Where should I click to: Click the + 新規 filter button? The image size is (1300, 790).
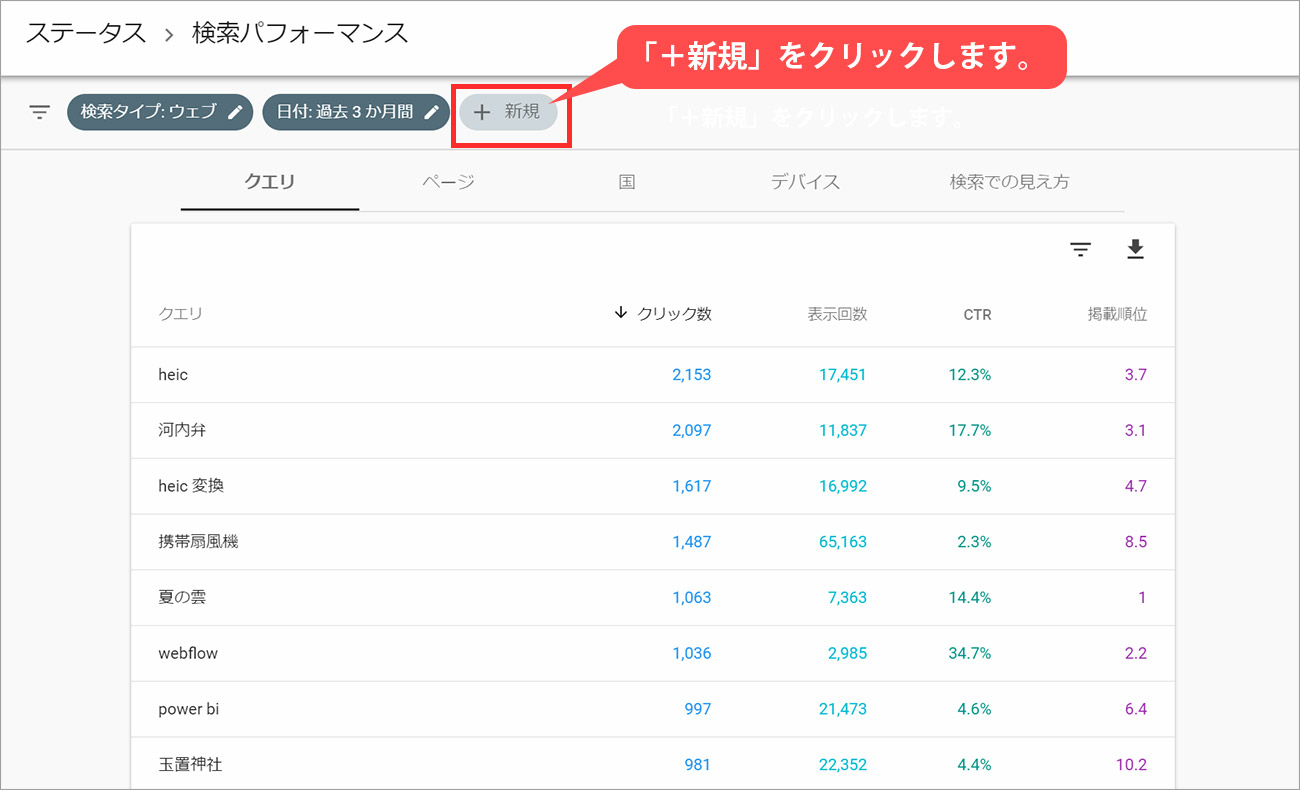(x=509, y=112)
